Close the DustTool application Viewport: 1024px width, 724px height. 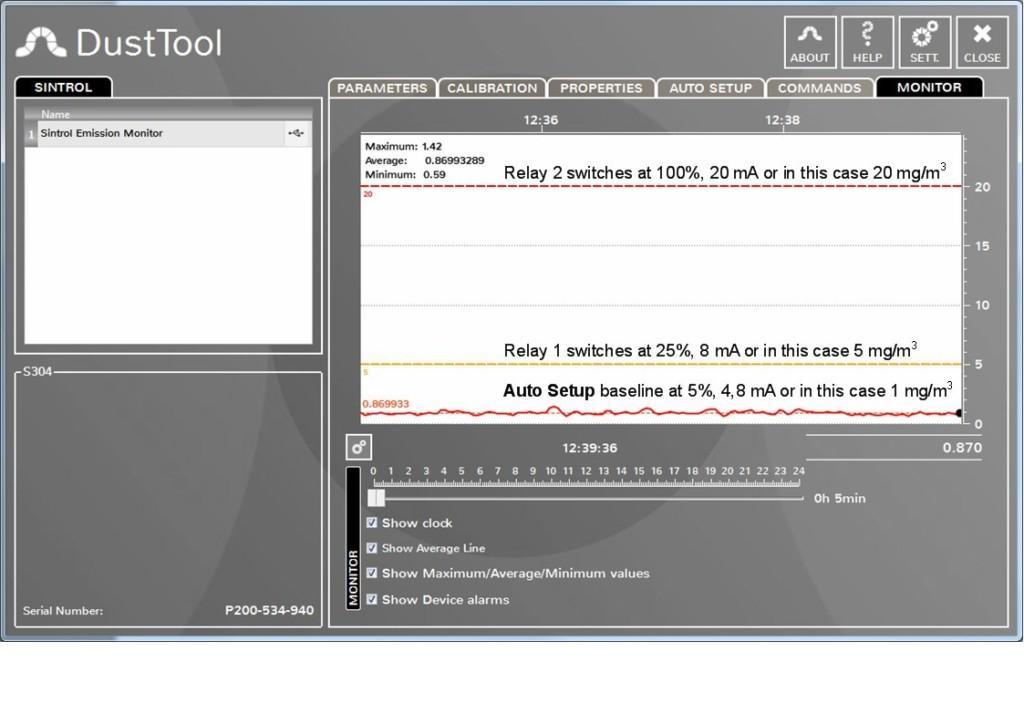(x=982, y=42)
